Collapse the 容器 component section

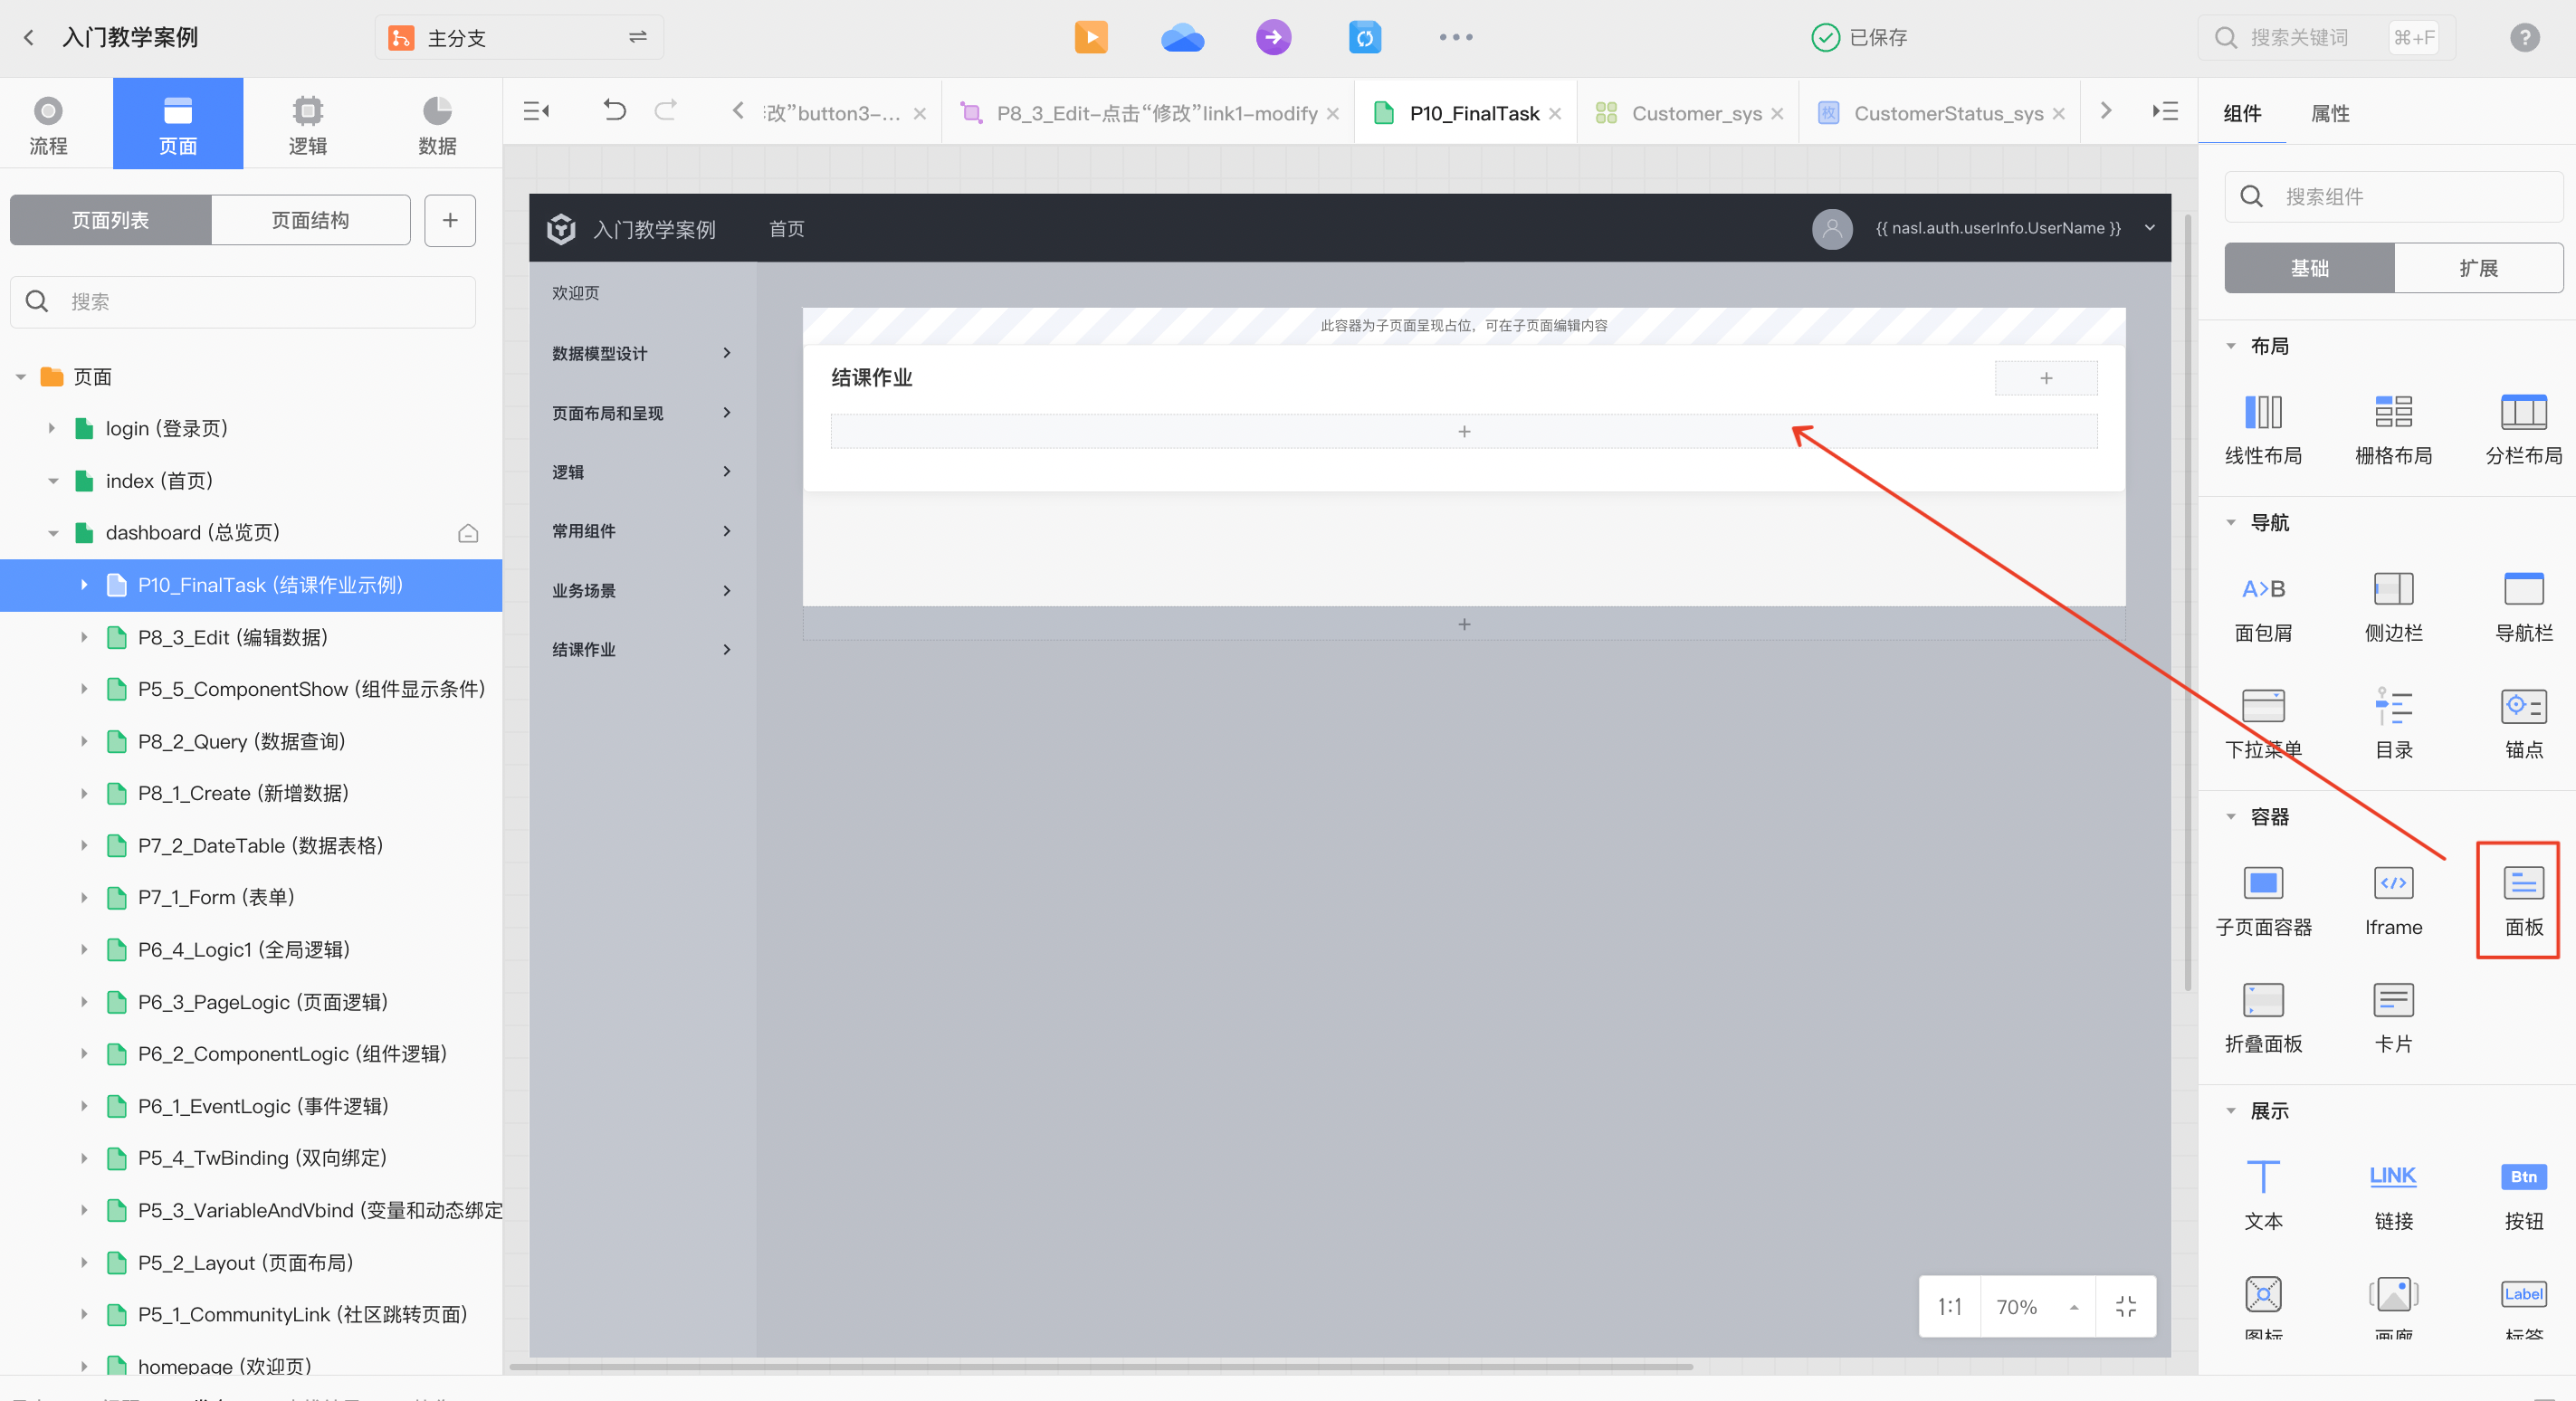pyautogui.click(x=2231, y=817)
